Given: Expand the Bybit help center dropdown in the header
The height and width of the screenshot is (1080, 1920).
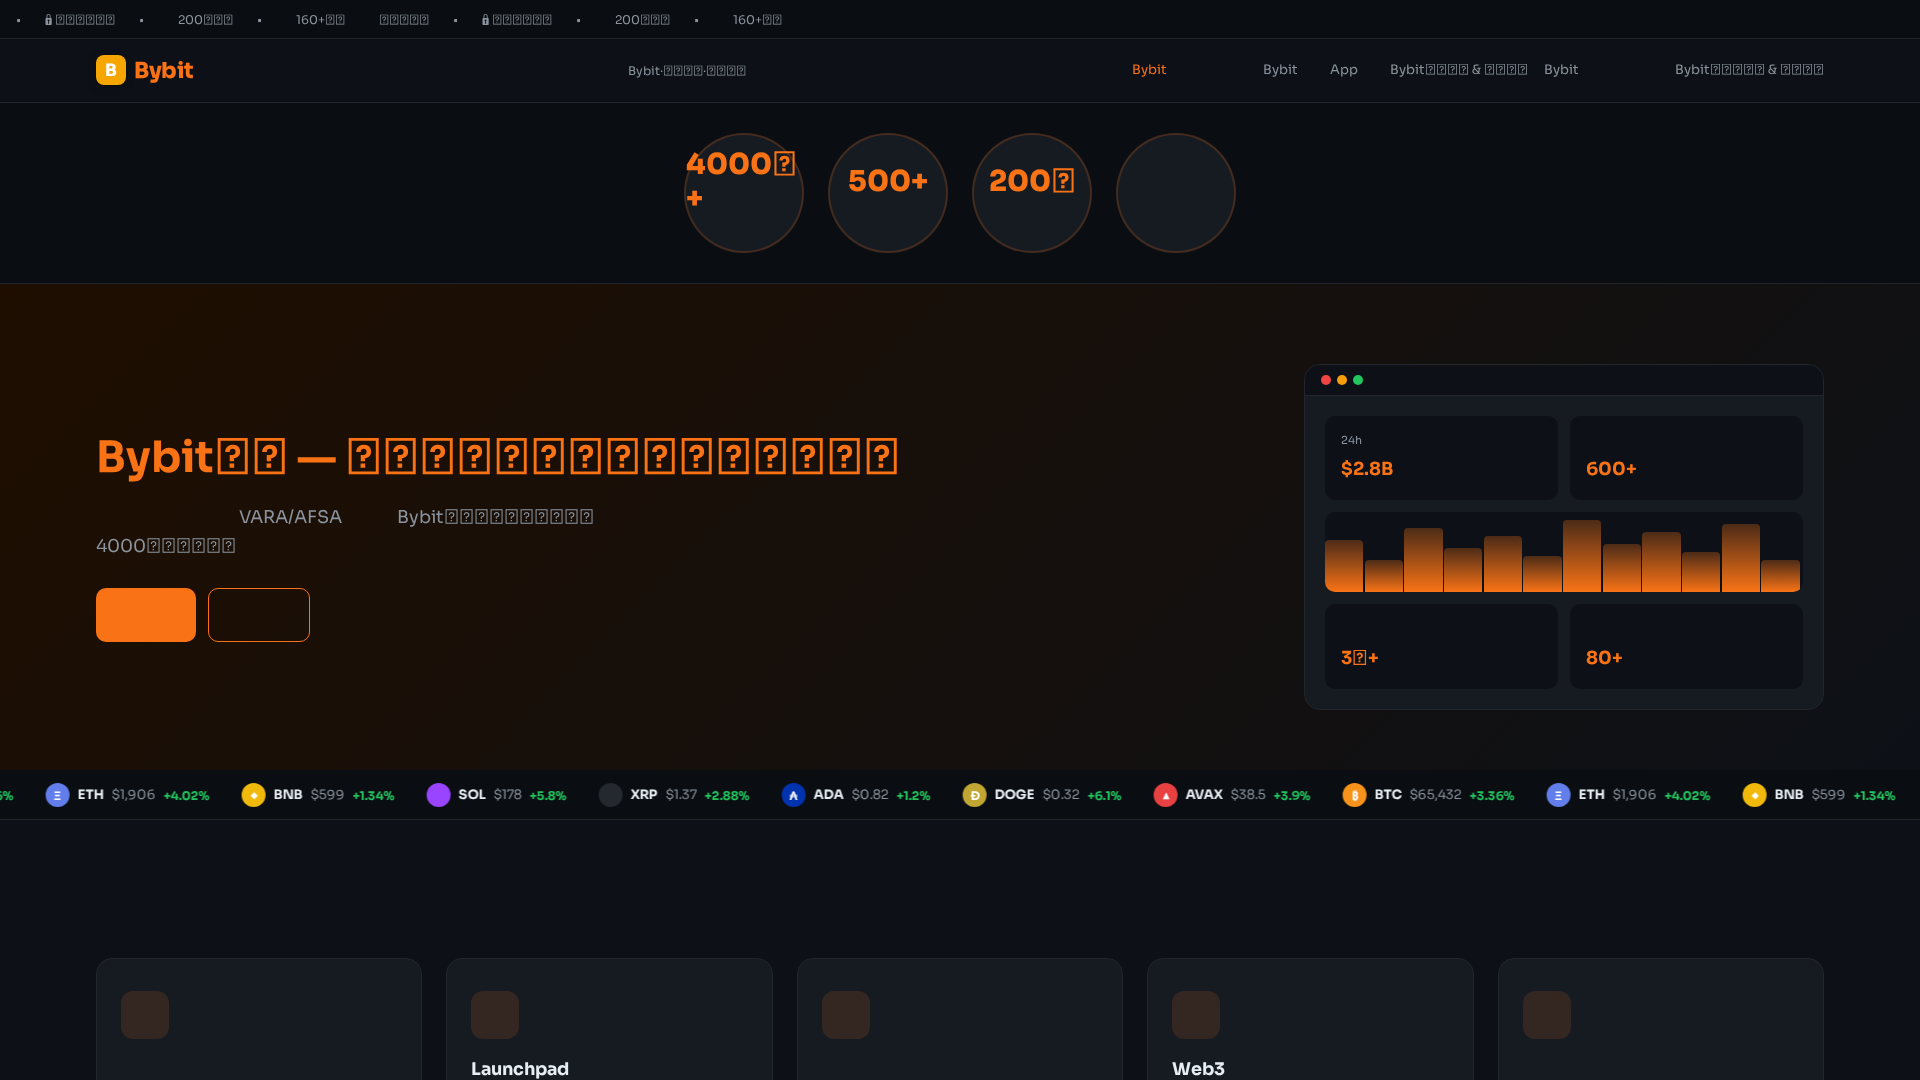Looking at the screenshot, I should [1458, 69].
